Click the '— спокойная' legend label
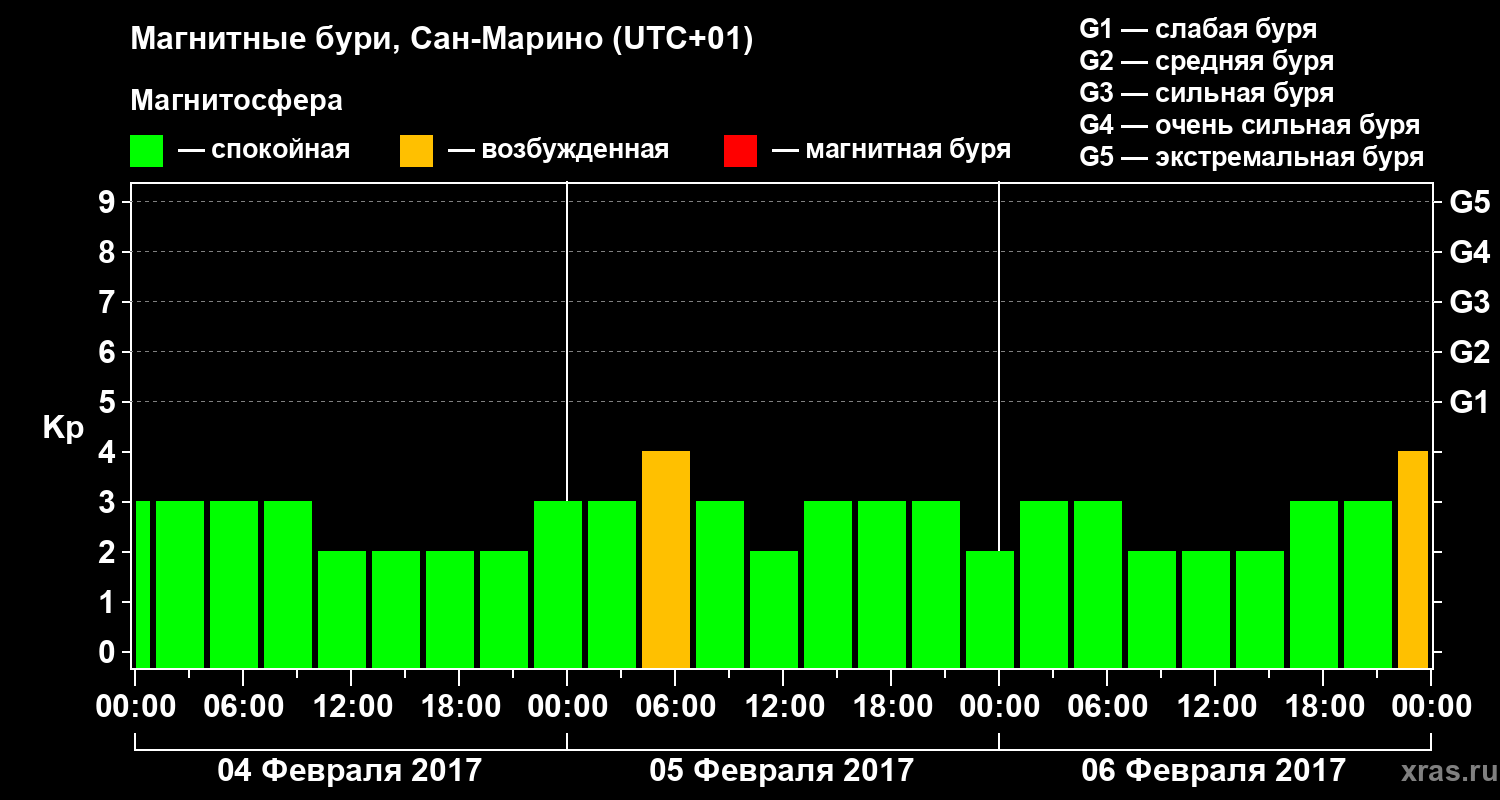Viewport: 1500px width, 800px height. coord(264,150)
